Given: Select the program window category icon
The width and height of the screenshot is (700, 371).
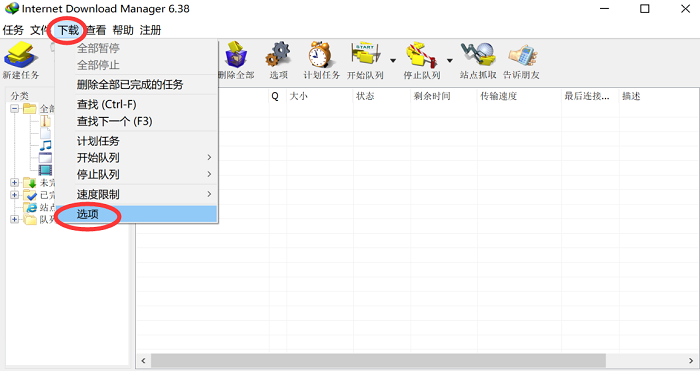Looking at the screenshot, I should [45, 158].
